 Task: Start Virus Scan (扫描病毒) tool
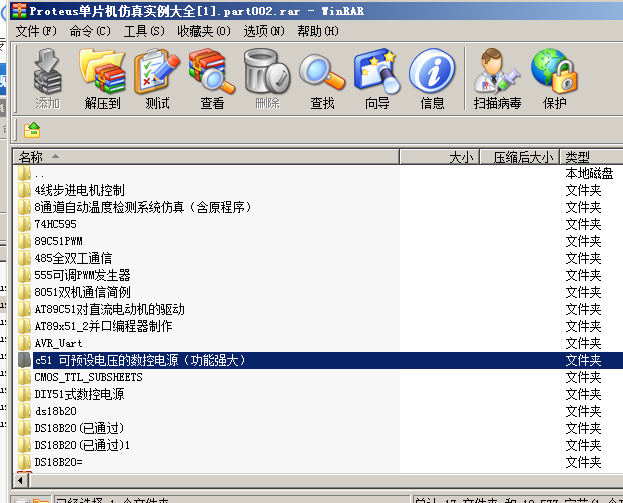click(x=497, y=79)
